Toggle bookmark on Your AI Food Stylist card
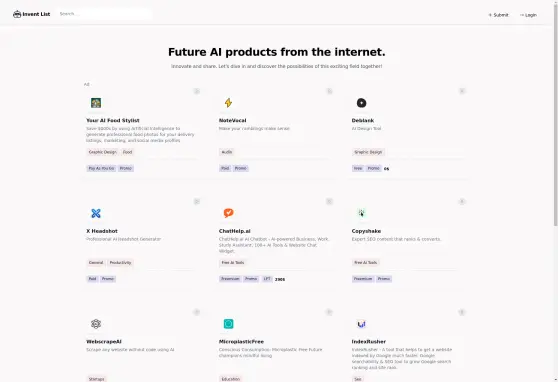 [x=196, y=91]
